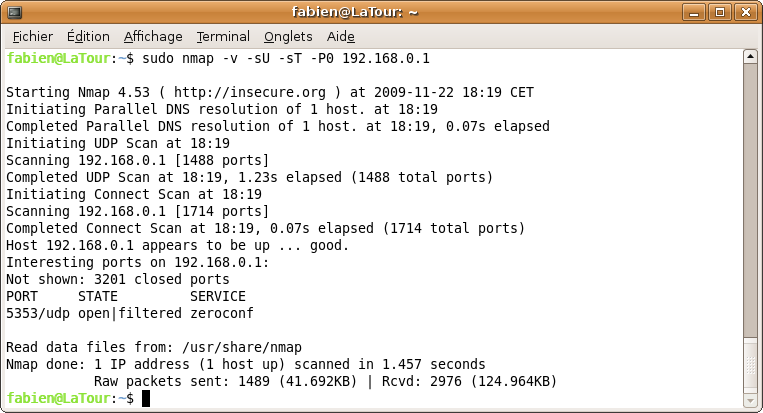The image size is (763, 413).
Task: Click the scrollbar up arrow
Action: (750, 58)
